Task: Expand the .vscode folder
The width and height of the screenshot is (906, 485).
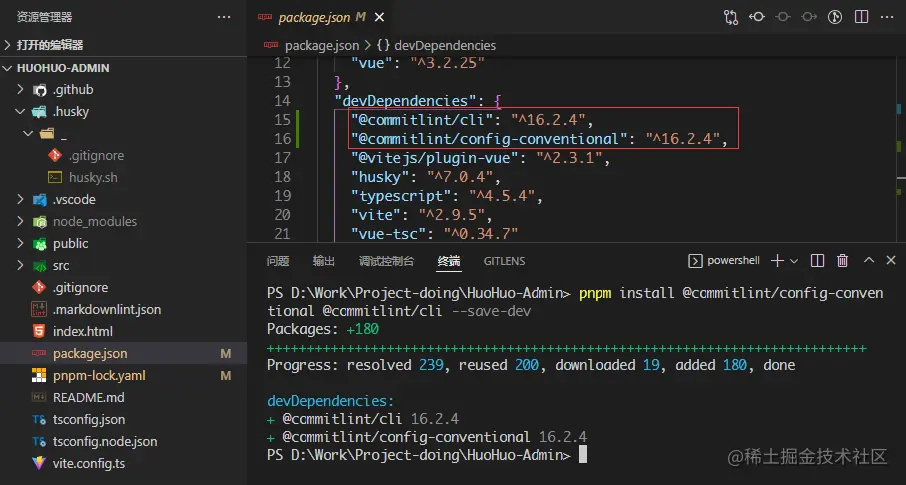Action: tap(74, 199)
